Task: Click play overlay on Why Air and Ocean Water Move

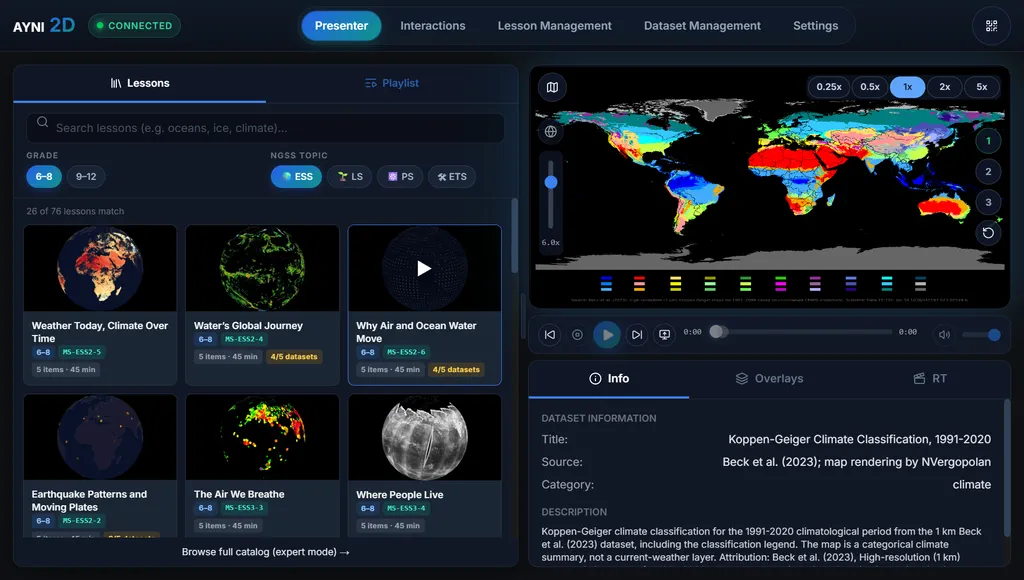Action: 424,268
